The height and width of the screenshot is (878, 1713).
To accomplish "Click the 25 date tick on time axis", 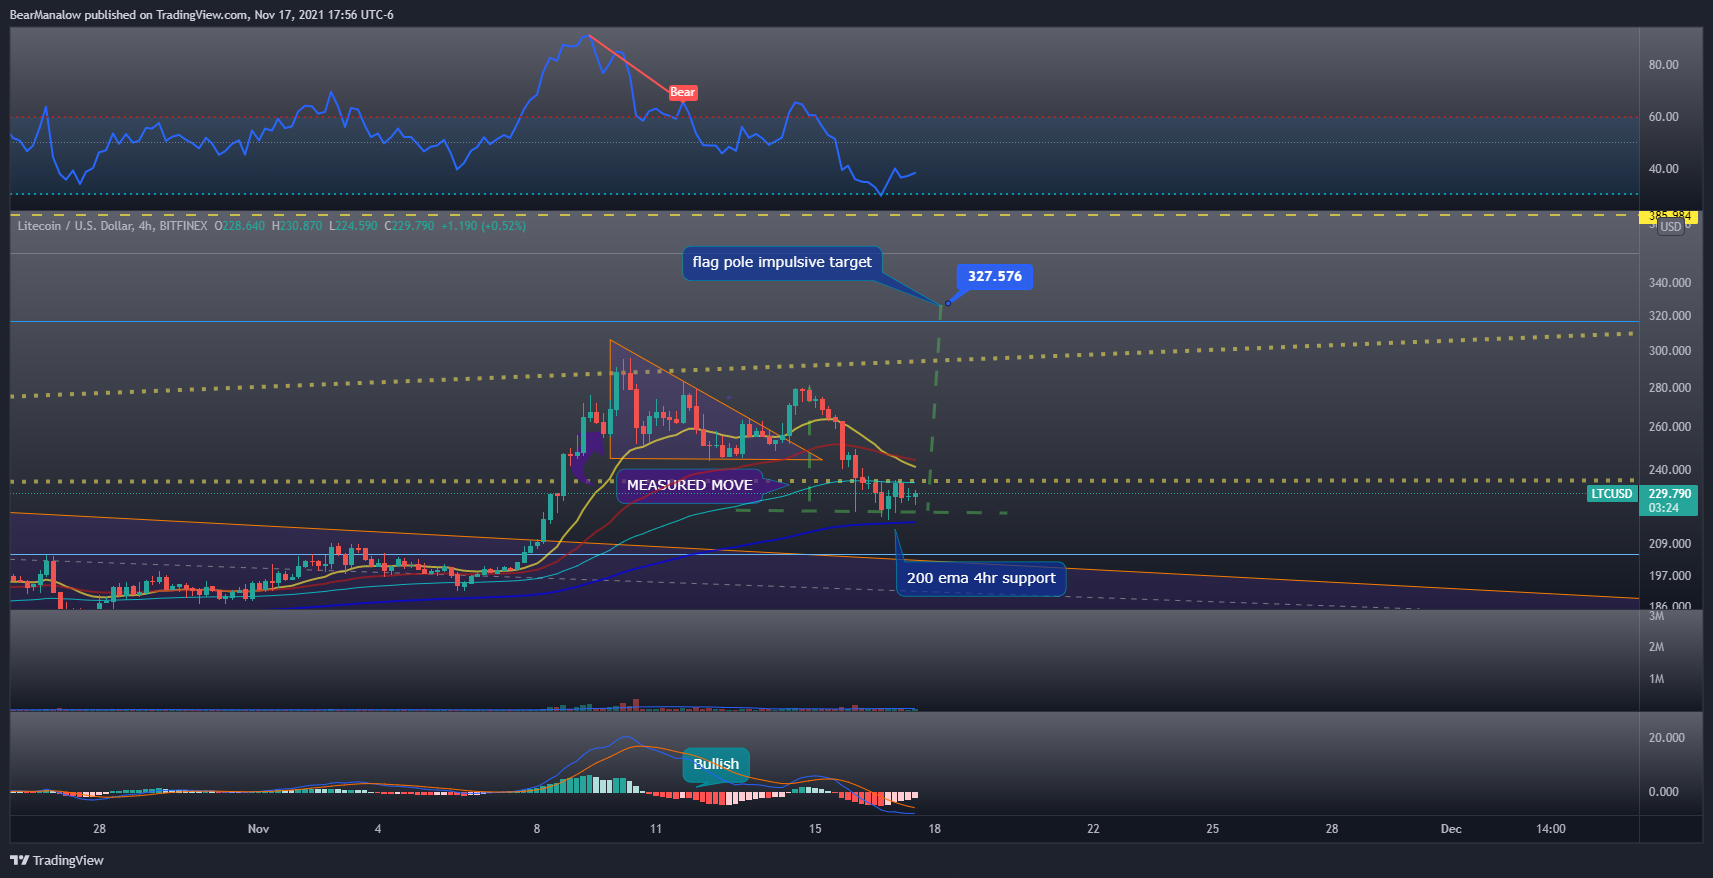I will click(1212, 829).
